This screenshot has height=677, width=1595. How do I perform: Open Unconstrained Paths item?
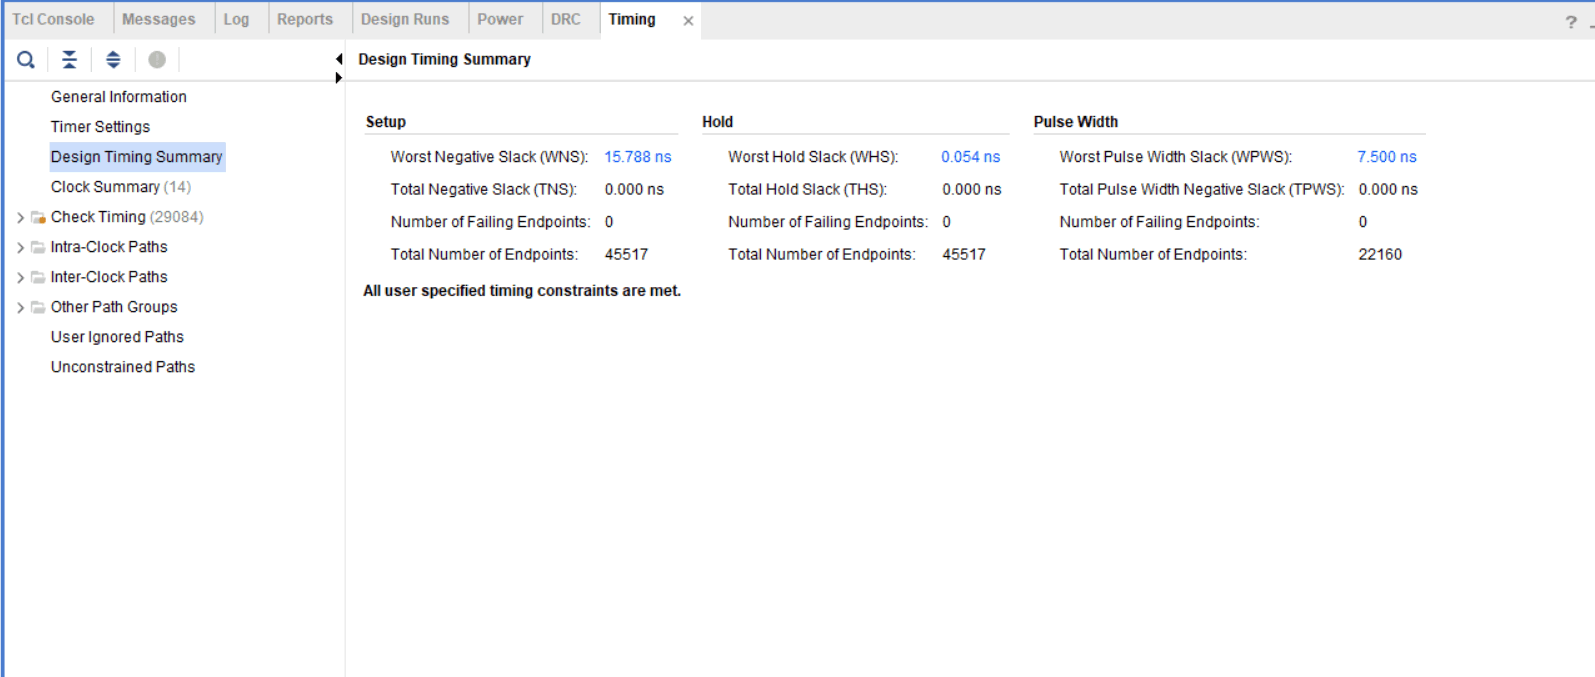[x=123, y=367]
